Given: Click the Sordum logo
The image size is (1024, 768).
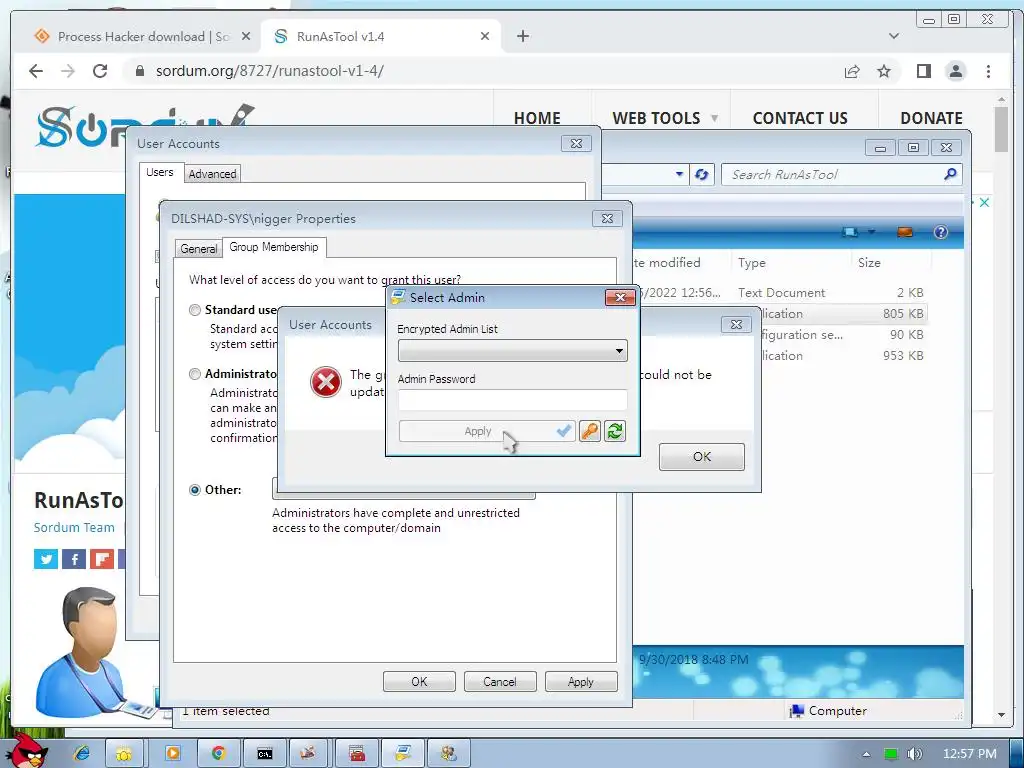Looking at the screenshot, I should tap(144, 125).
